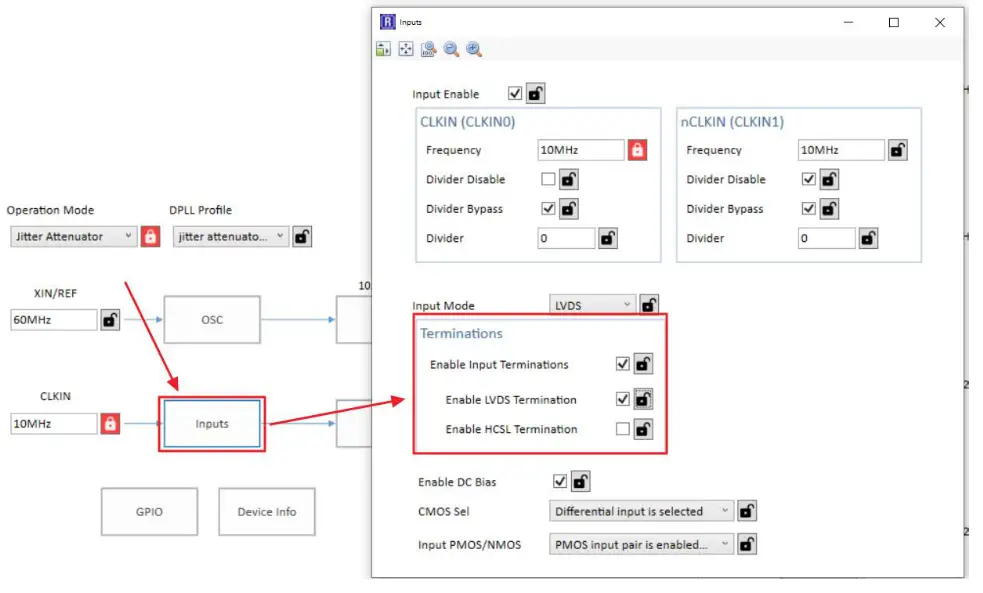Open the CMOS Sel dropdown
The image size is (983, 593).
coord(641,511)
